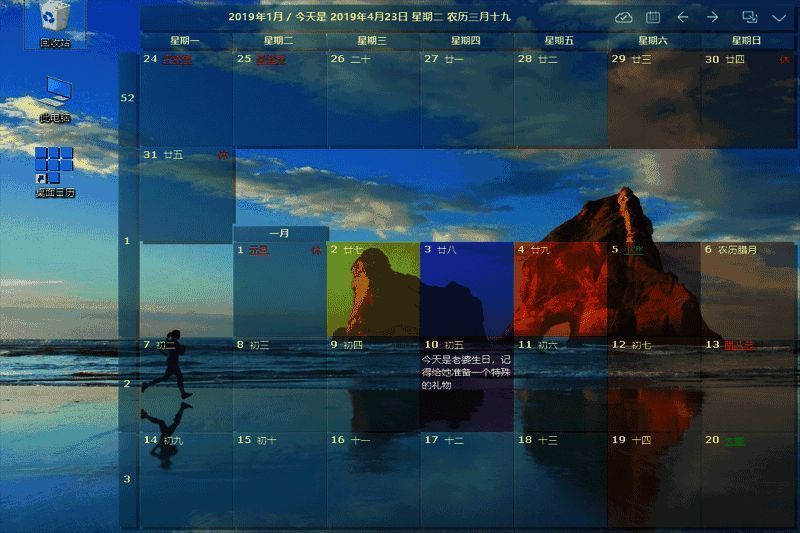Select the 6 农历腊月 date cell

tap(748, 290)
